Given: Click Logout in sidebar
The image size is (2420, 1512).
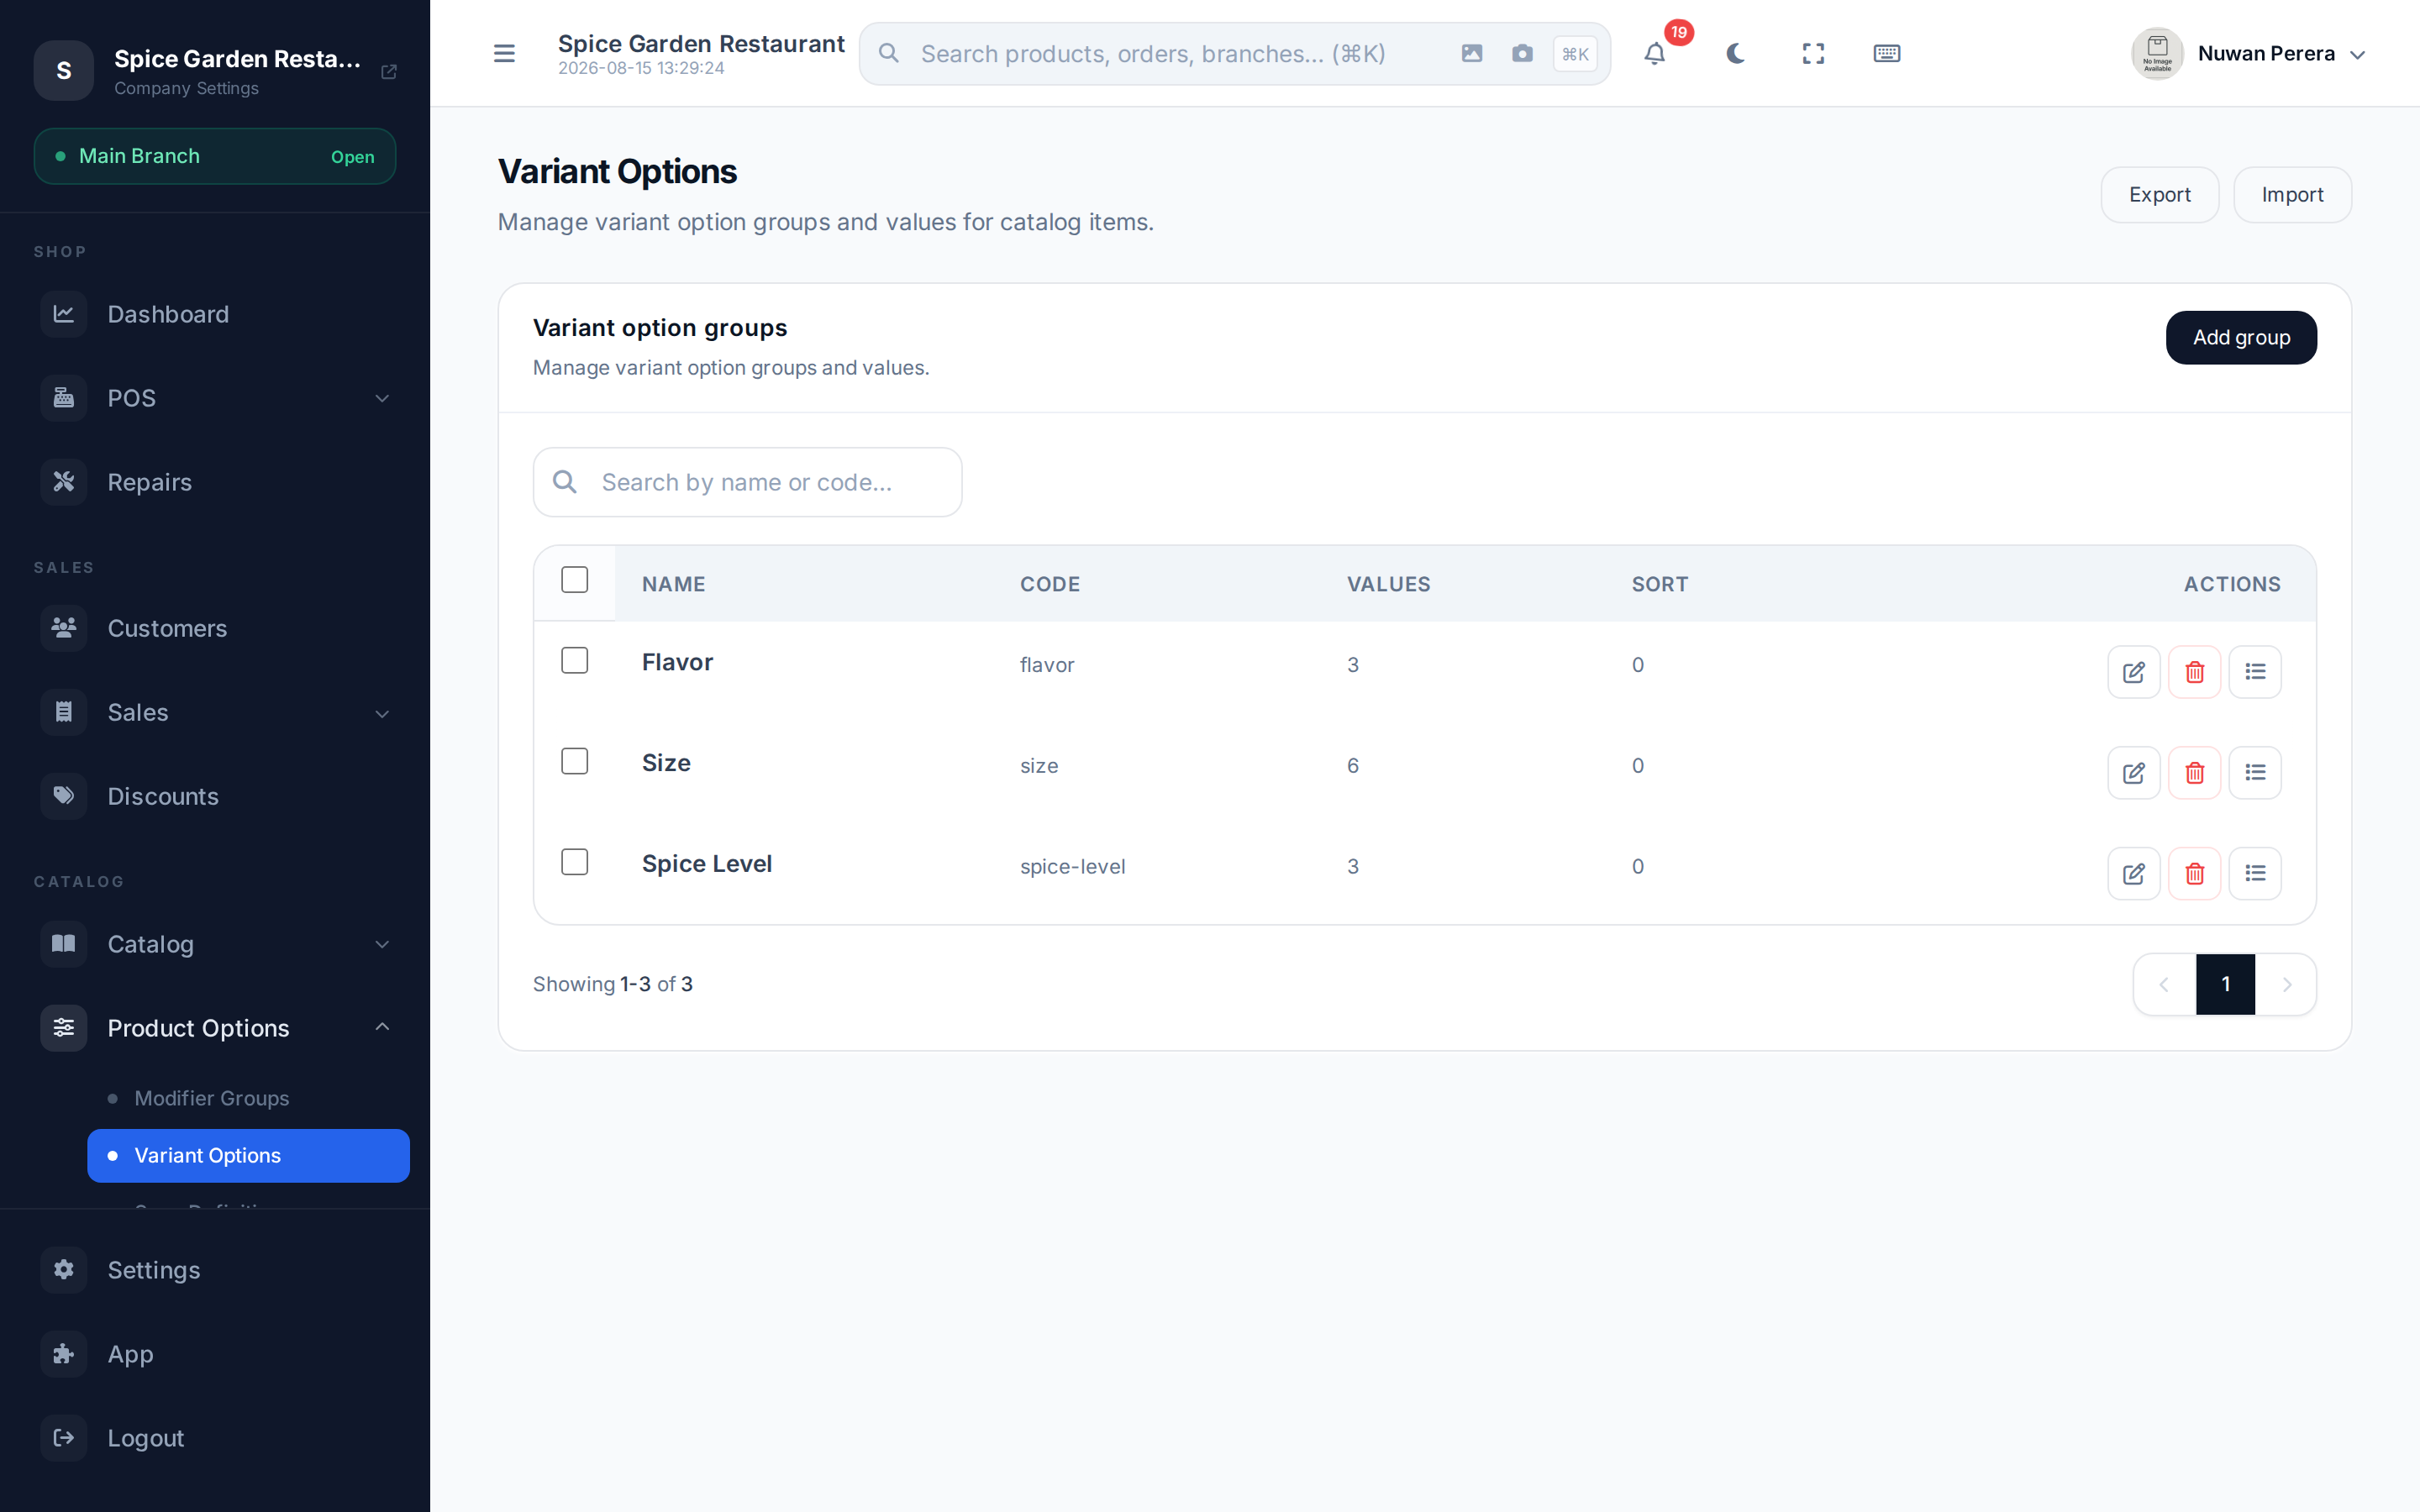Looking at the screenshot, I should click(215, 1438).
